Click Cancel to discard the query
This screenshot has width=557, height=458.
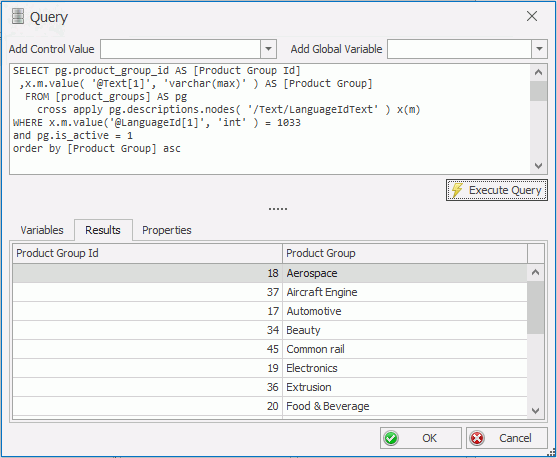(x=507, y=438)
